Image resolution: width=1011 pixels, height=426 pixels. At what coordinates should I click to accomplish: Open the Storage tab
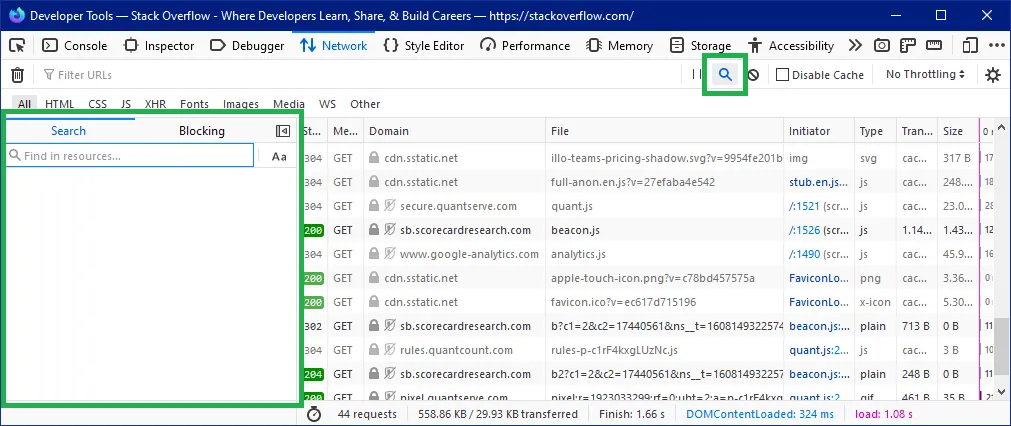pos(700,46)
